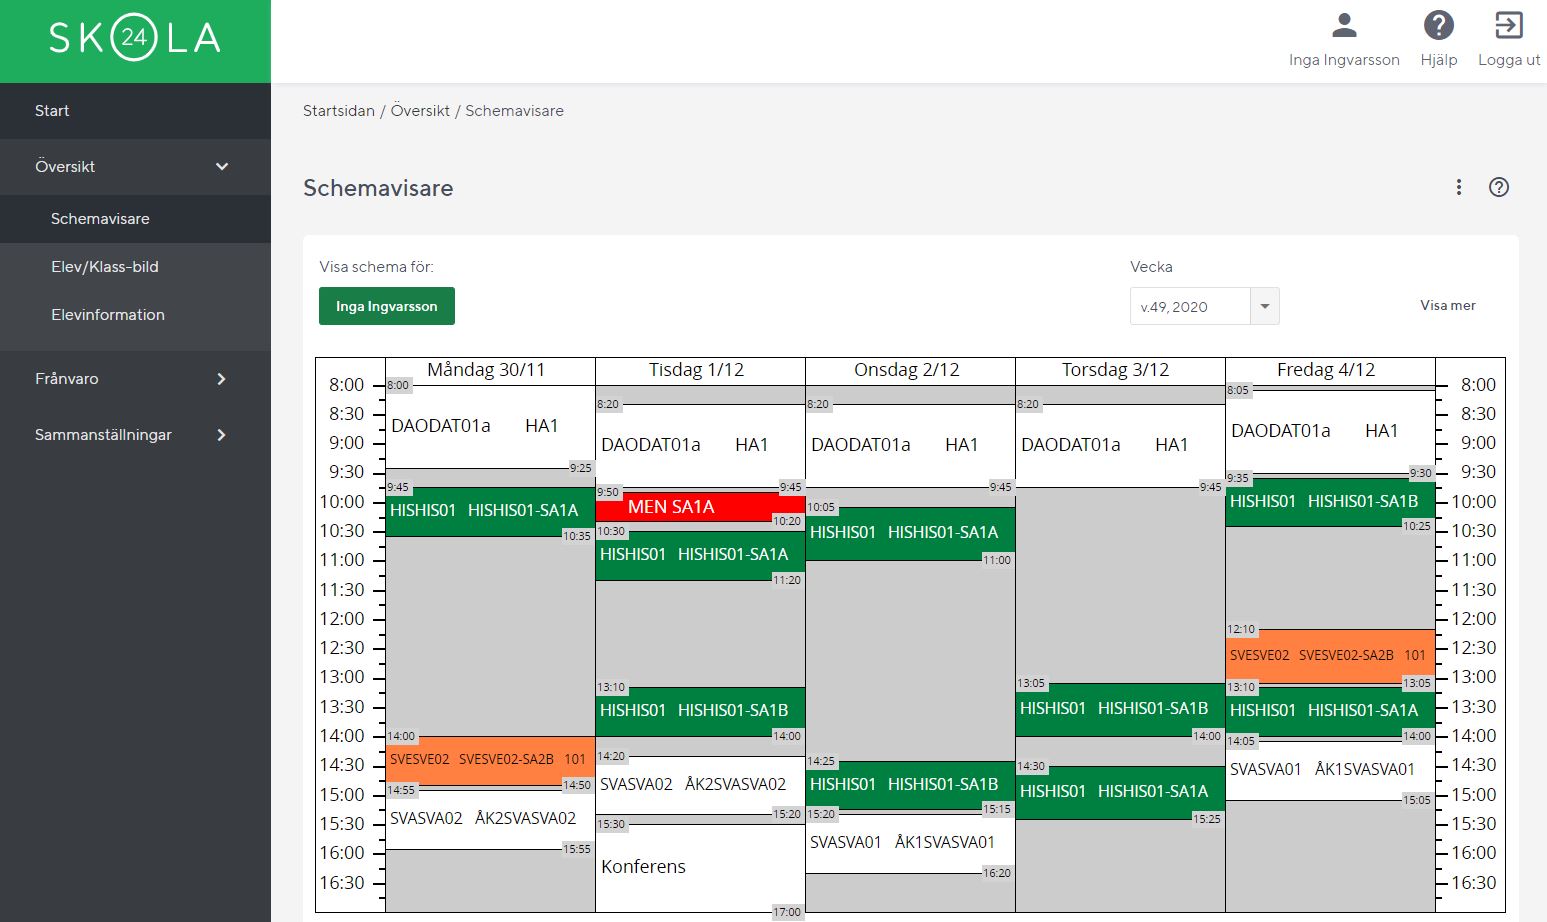Open the Inga Ingvarsson user profile icon
This screenshot has width=1547, height=922.
[x=1344, y=26]
